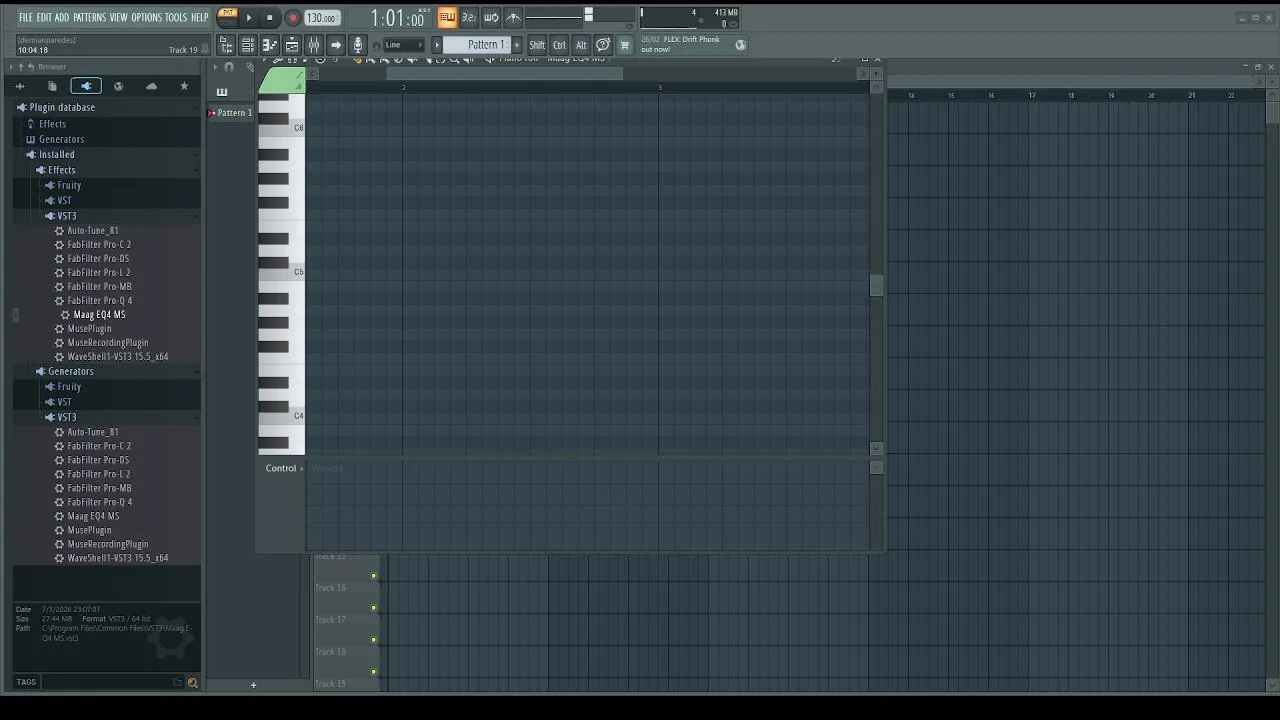Open the piano roll view icon
This screenshot has height=720, width=1280.
point(270,45)
